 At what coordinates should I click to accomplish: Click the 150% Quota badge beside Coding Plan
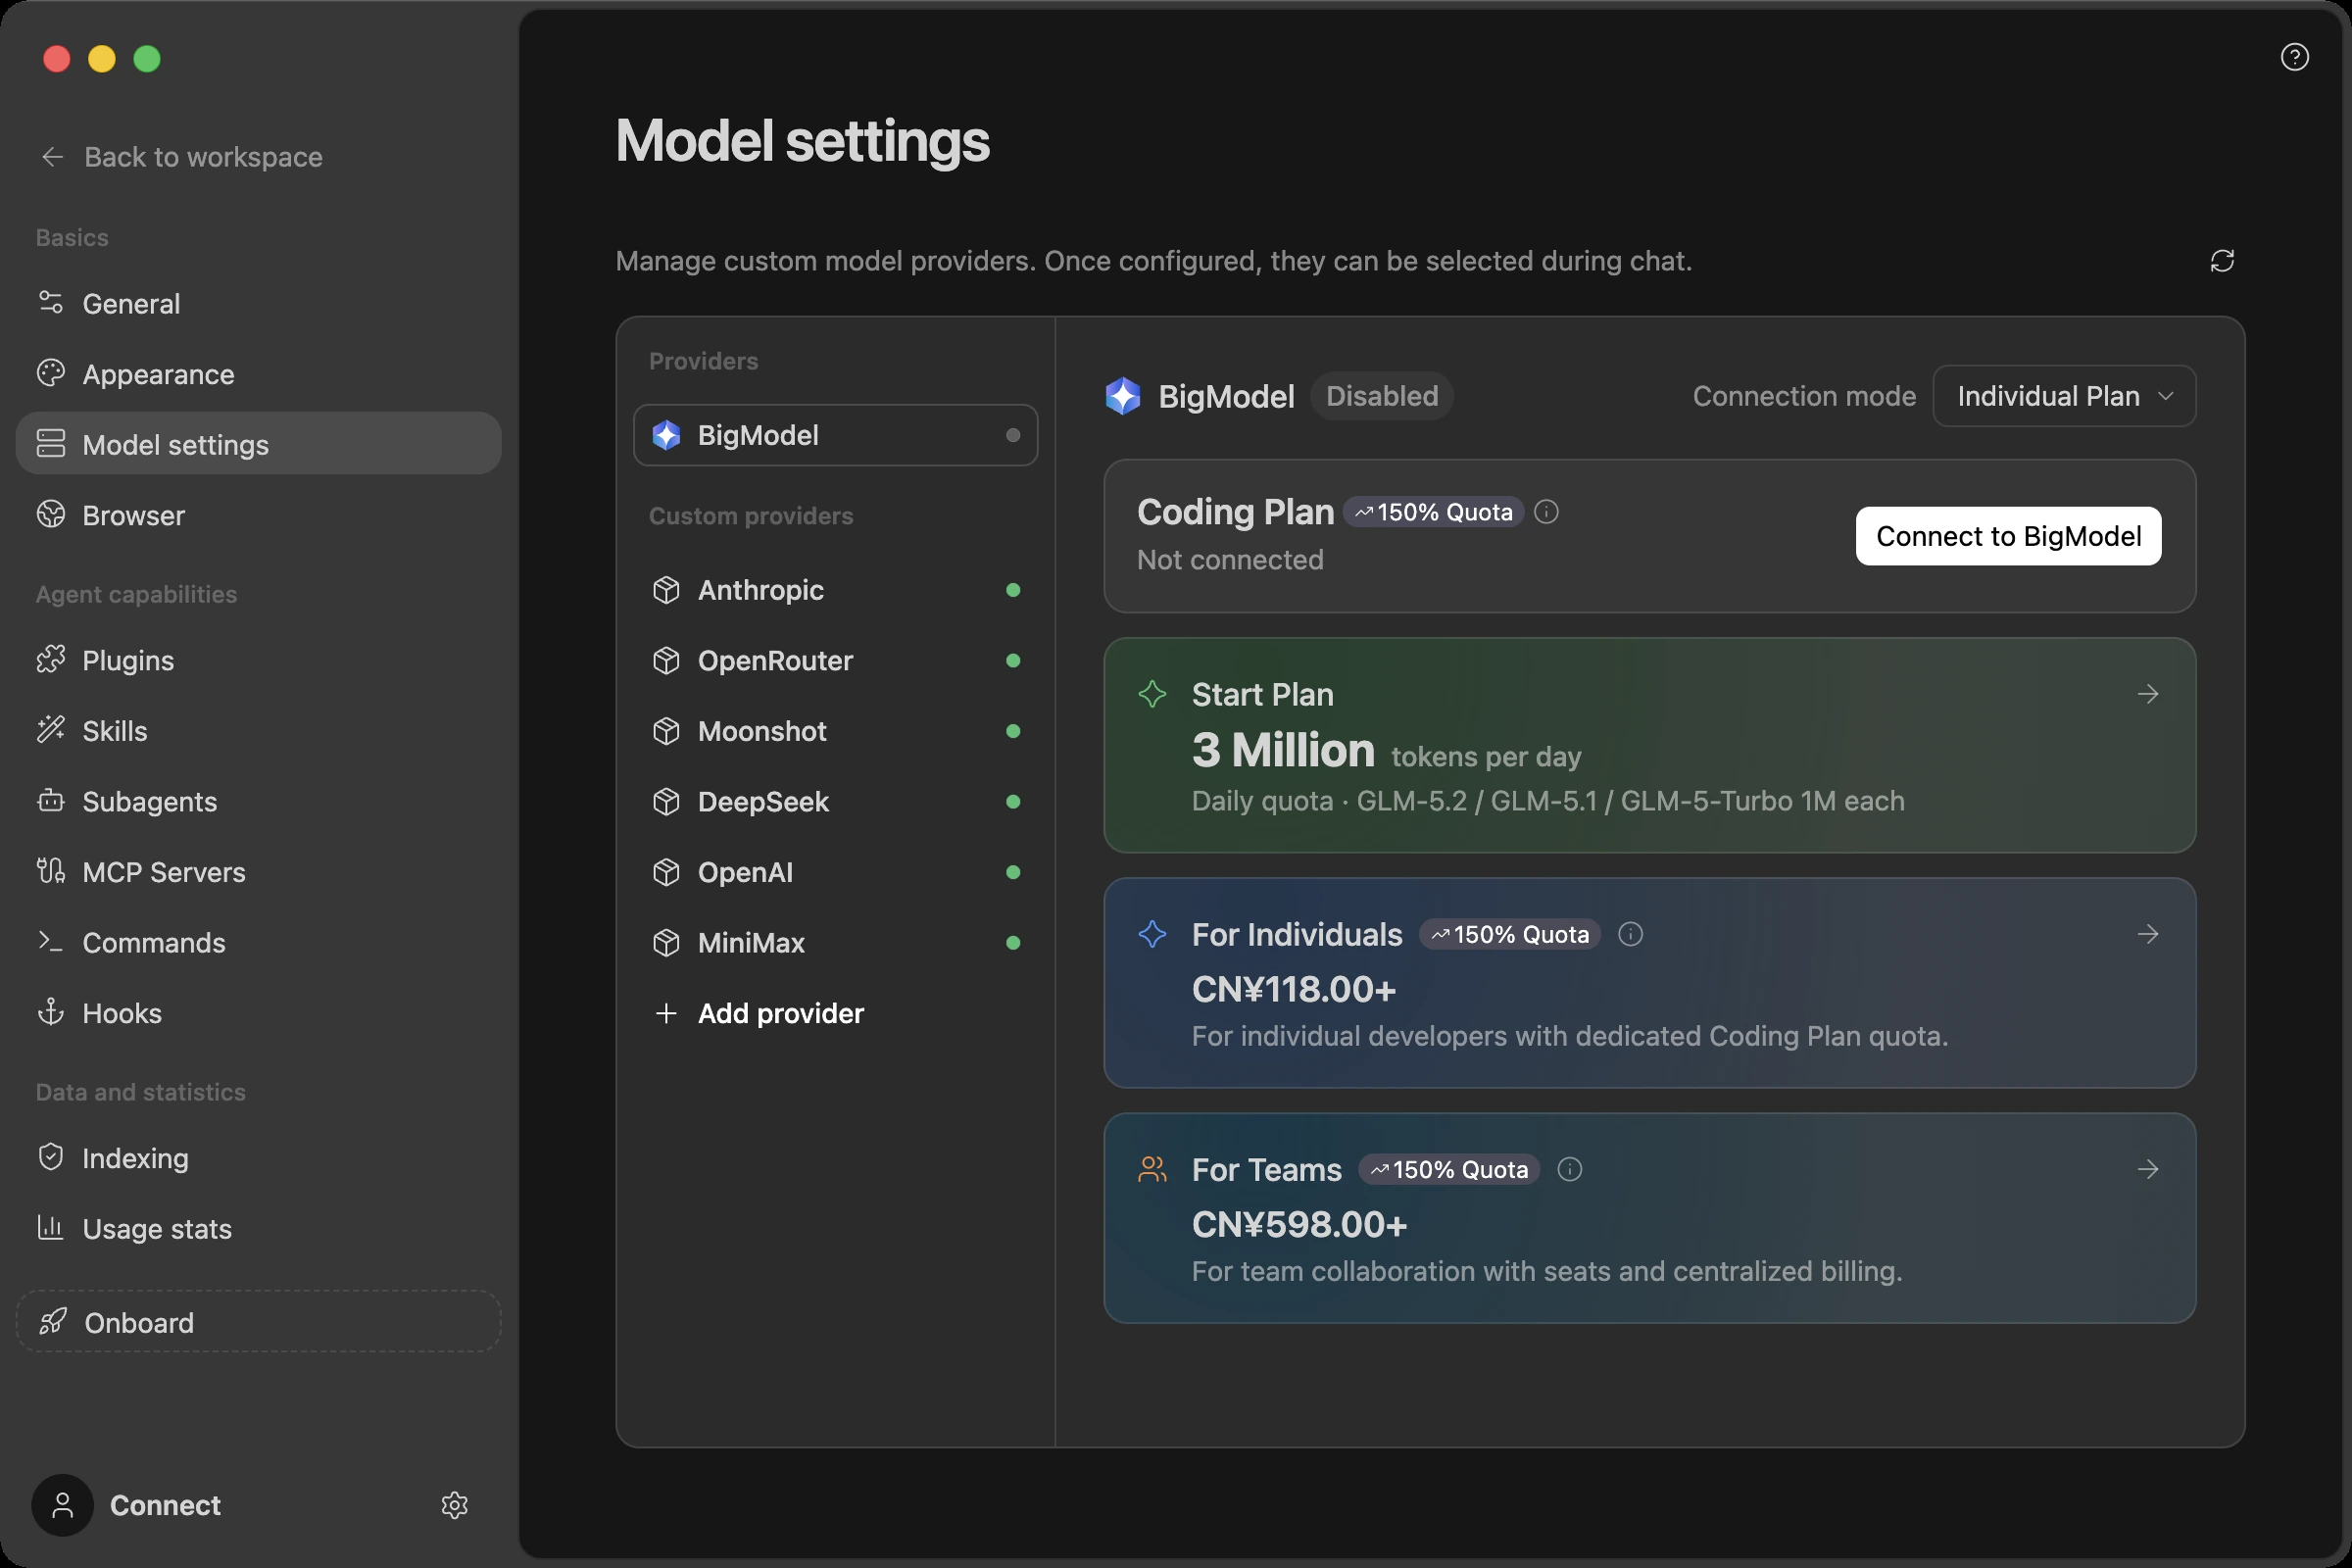coord(1433,512)
